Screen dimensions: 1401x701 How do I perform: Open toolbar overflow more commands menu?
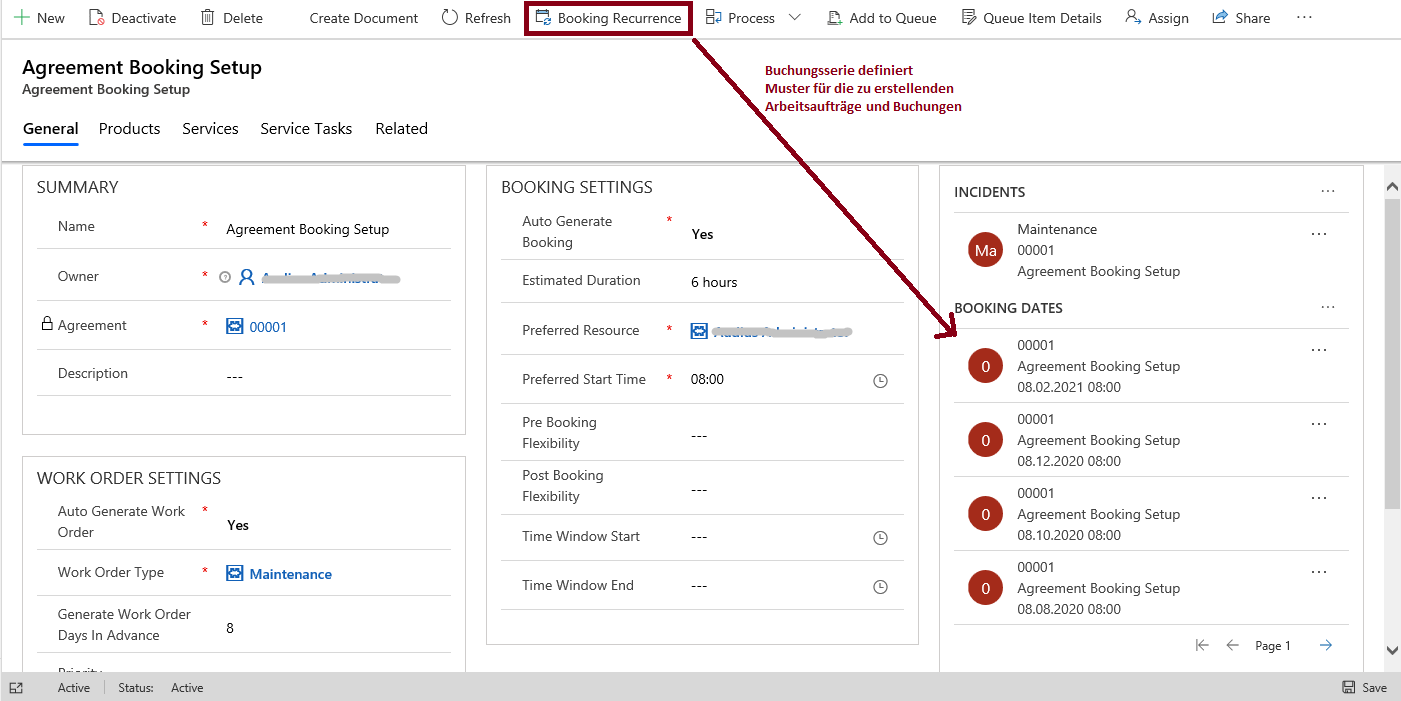click(x=1304, y=18)
